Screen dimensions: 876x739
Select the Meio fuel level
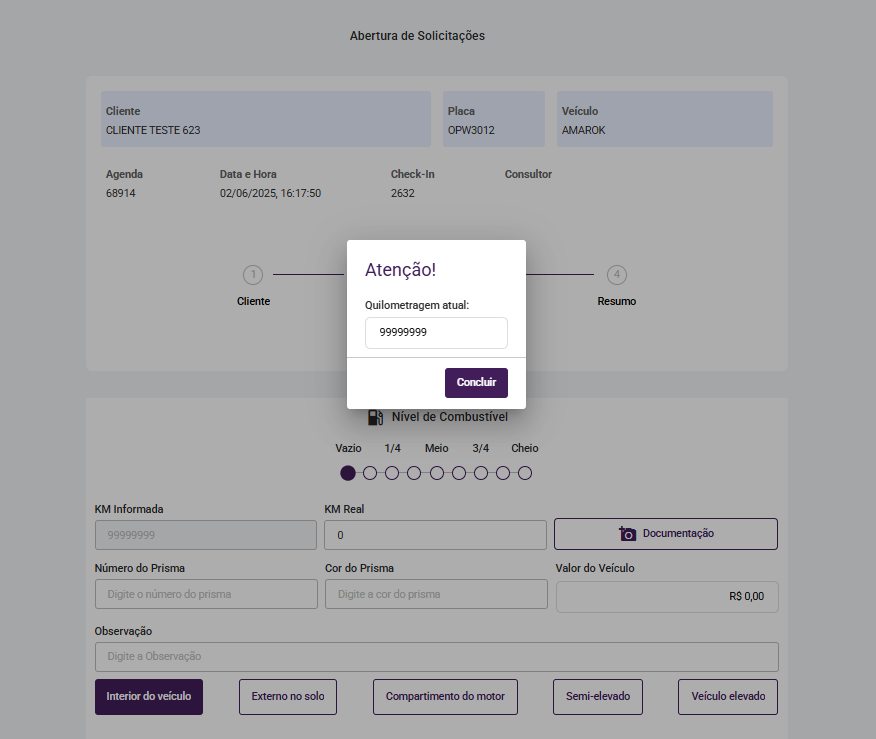437,473
